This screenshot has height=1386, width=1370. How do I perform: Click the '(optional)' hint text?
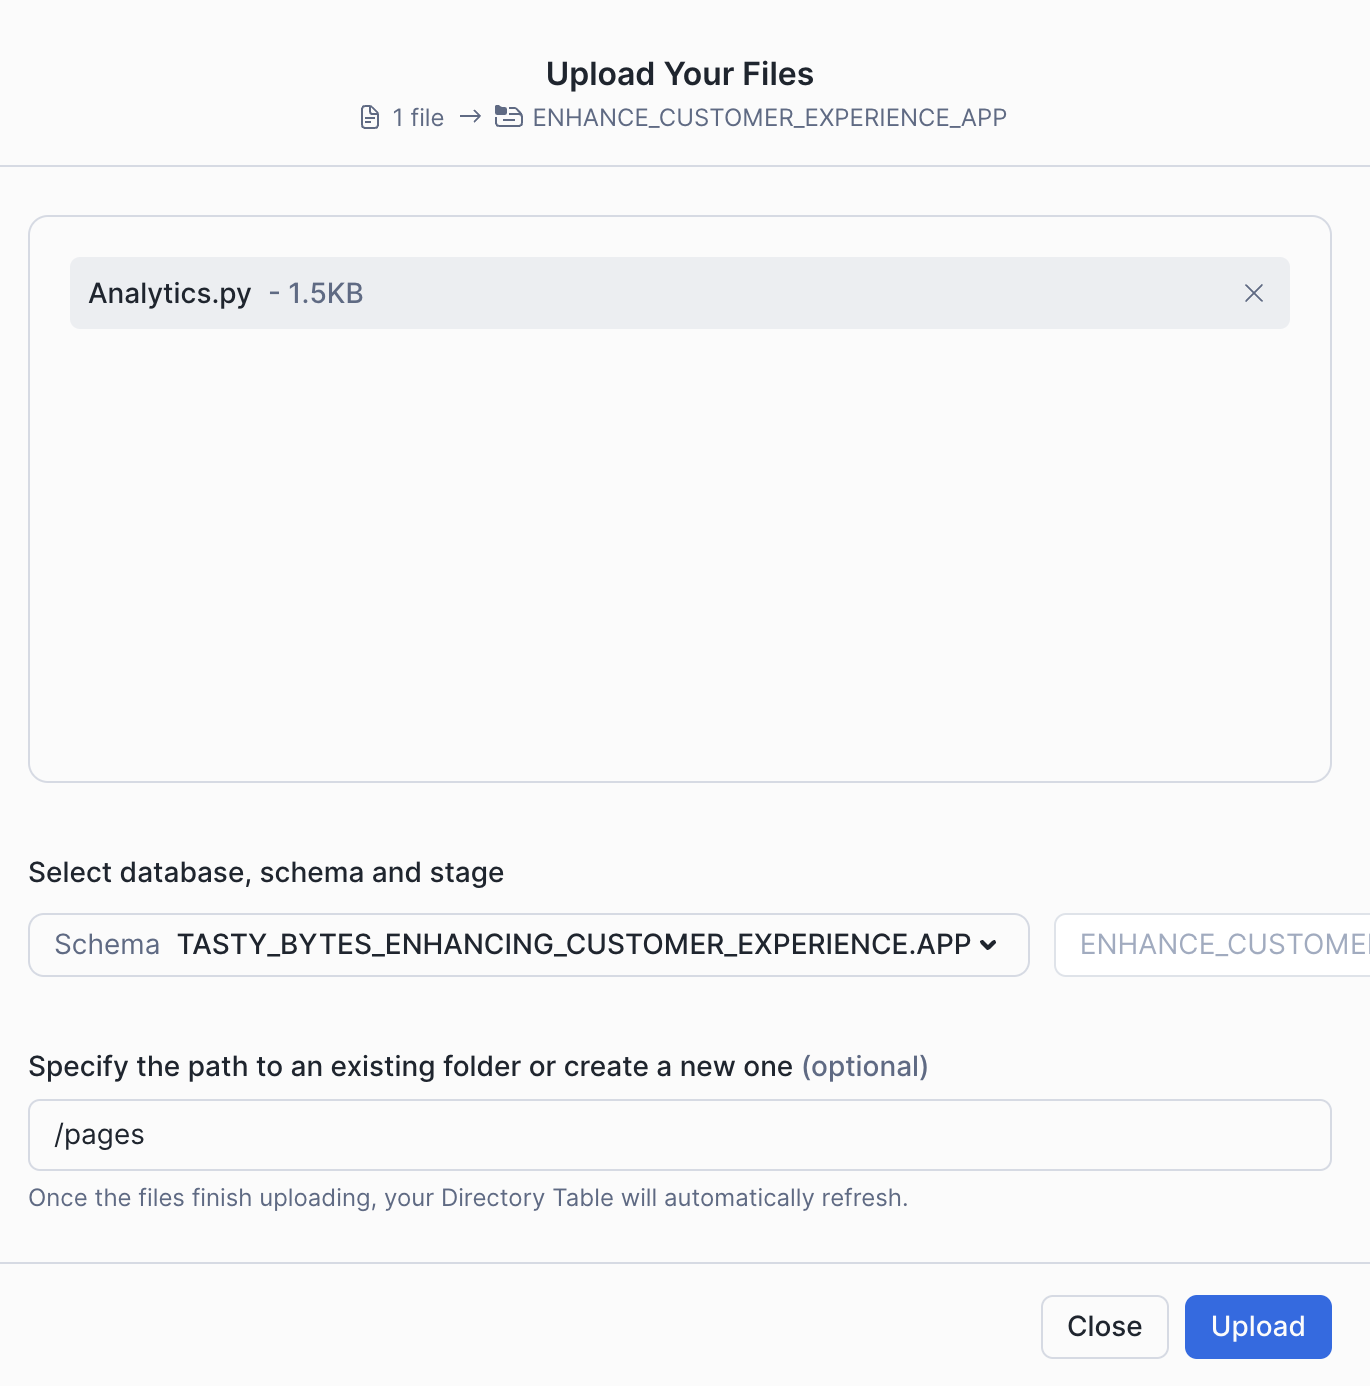[x=865, y=1067]
